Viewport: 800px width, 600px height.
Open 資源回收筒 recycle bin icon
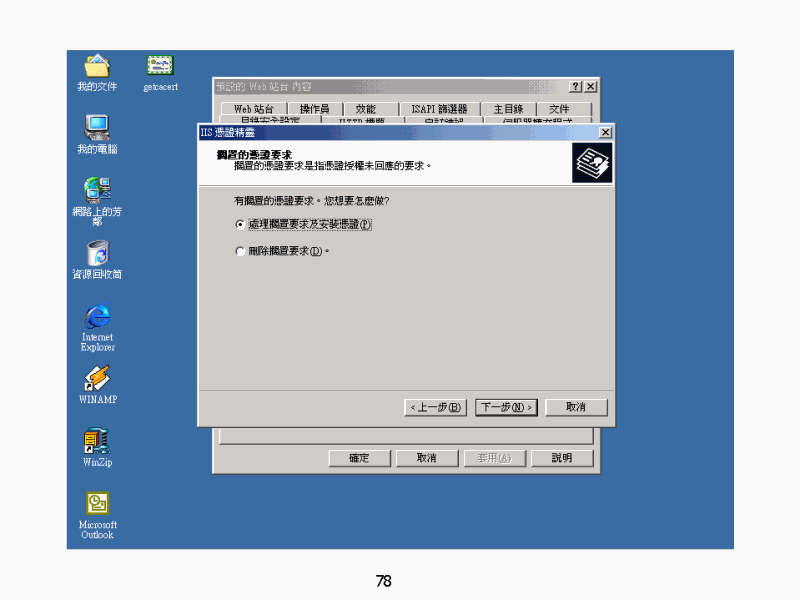coord(97,252)
